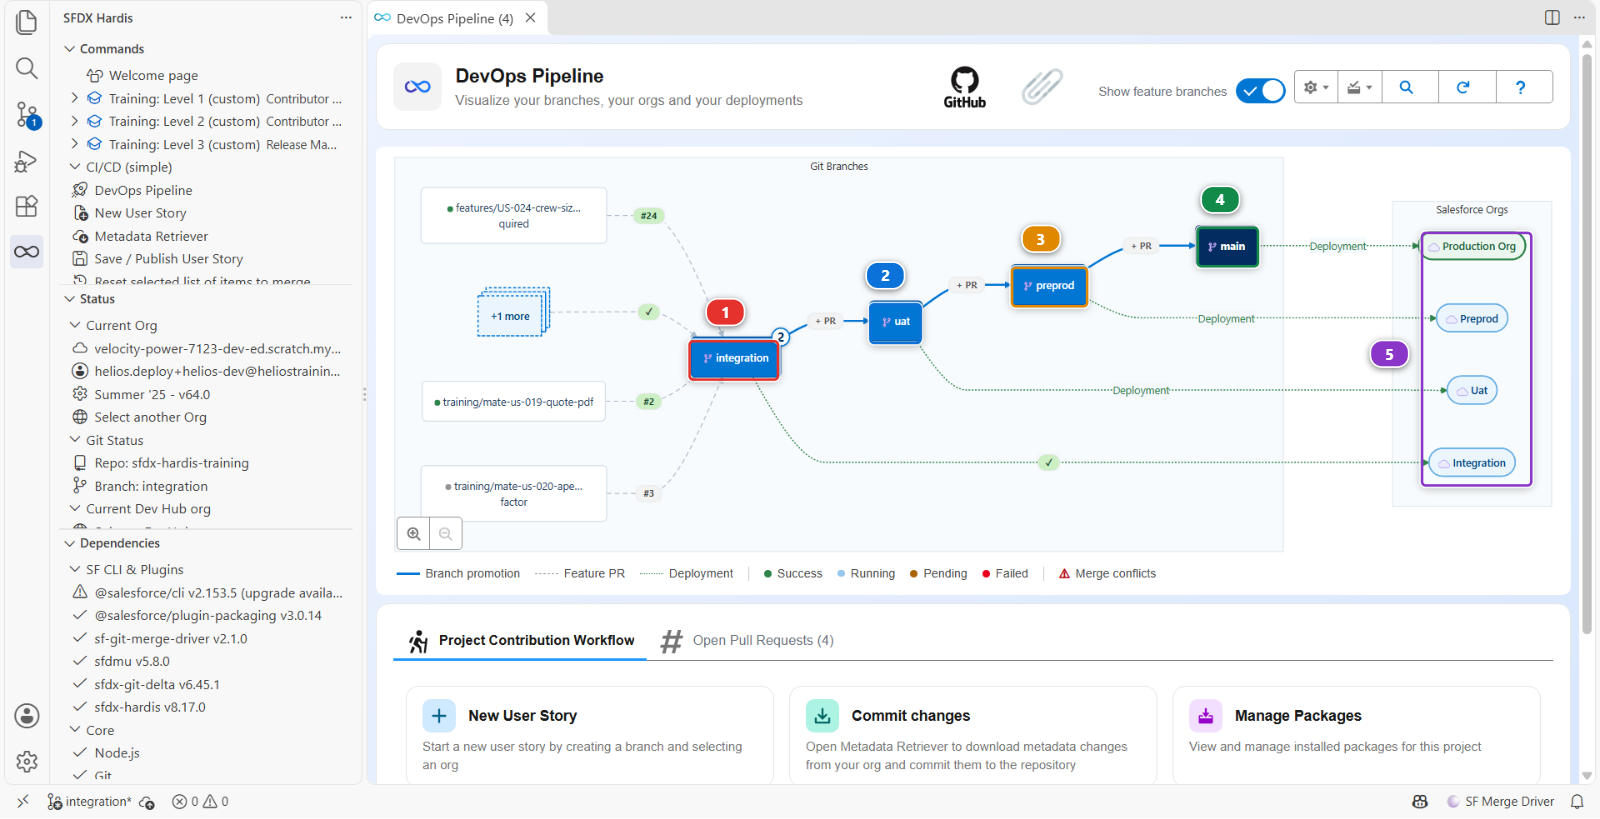Click the Commit changes card
The width and height of the screenshot is (1600, 819).
pos(973,735)
